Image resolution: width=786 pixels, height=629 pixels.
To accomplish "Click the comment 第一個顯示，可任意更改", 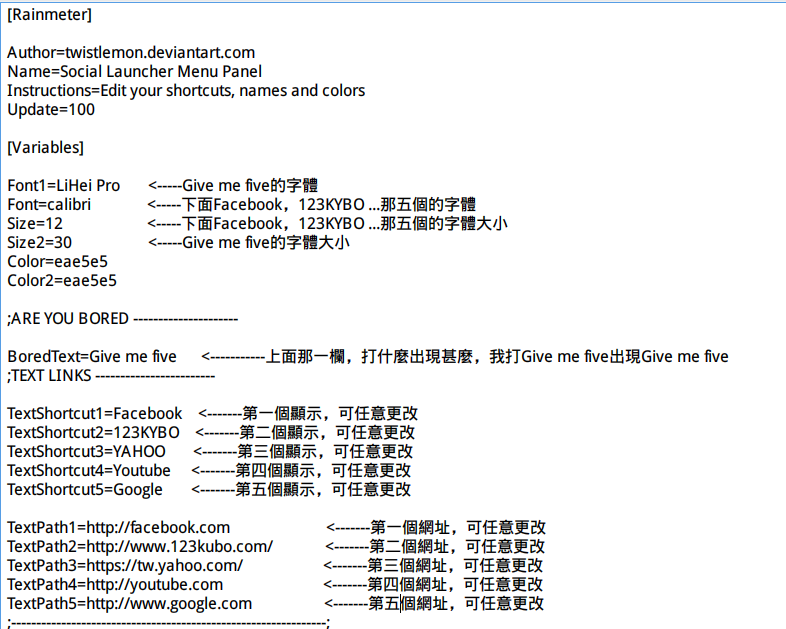I will click(308, 414).
